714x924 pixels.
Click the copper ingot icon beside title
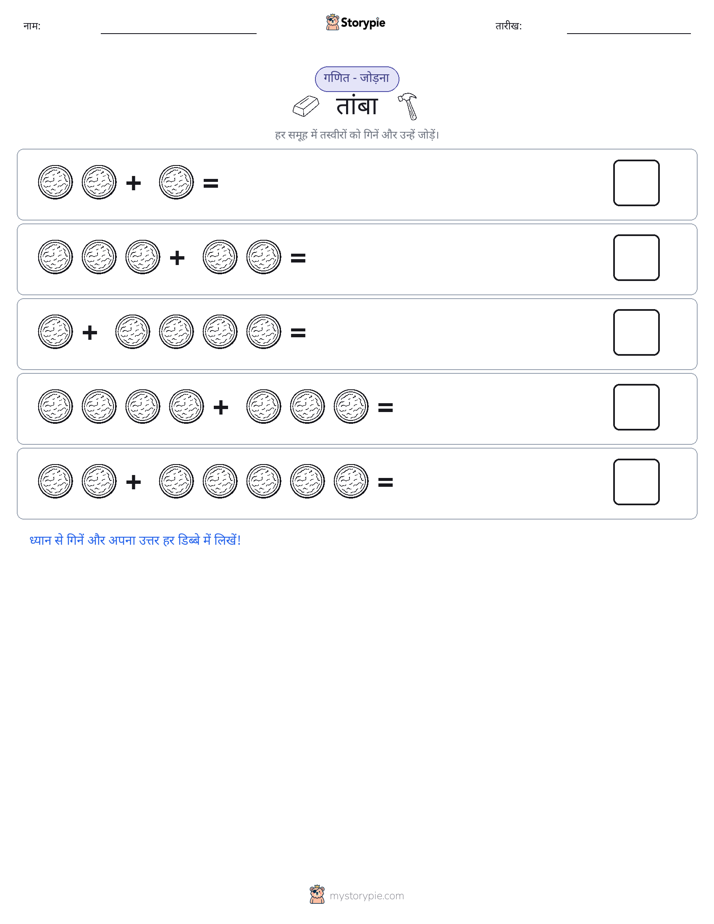(x=306, y=106)
